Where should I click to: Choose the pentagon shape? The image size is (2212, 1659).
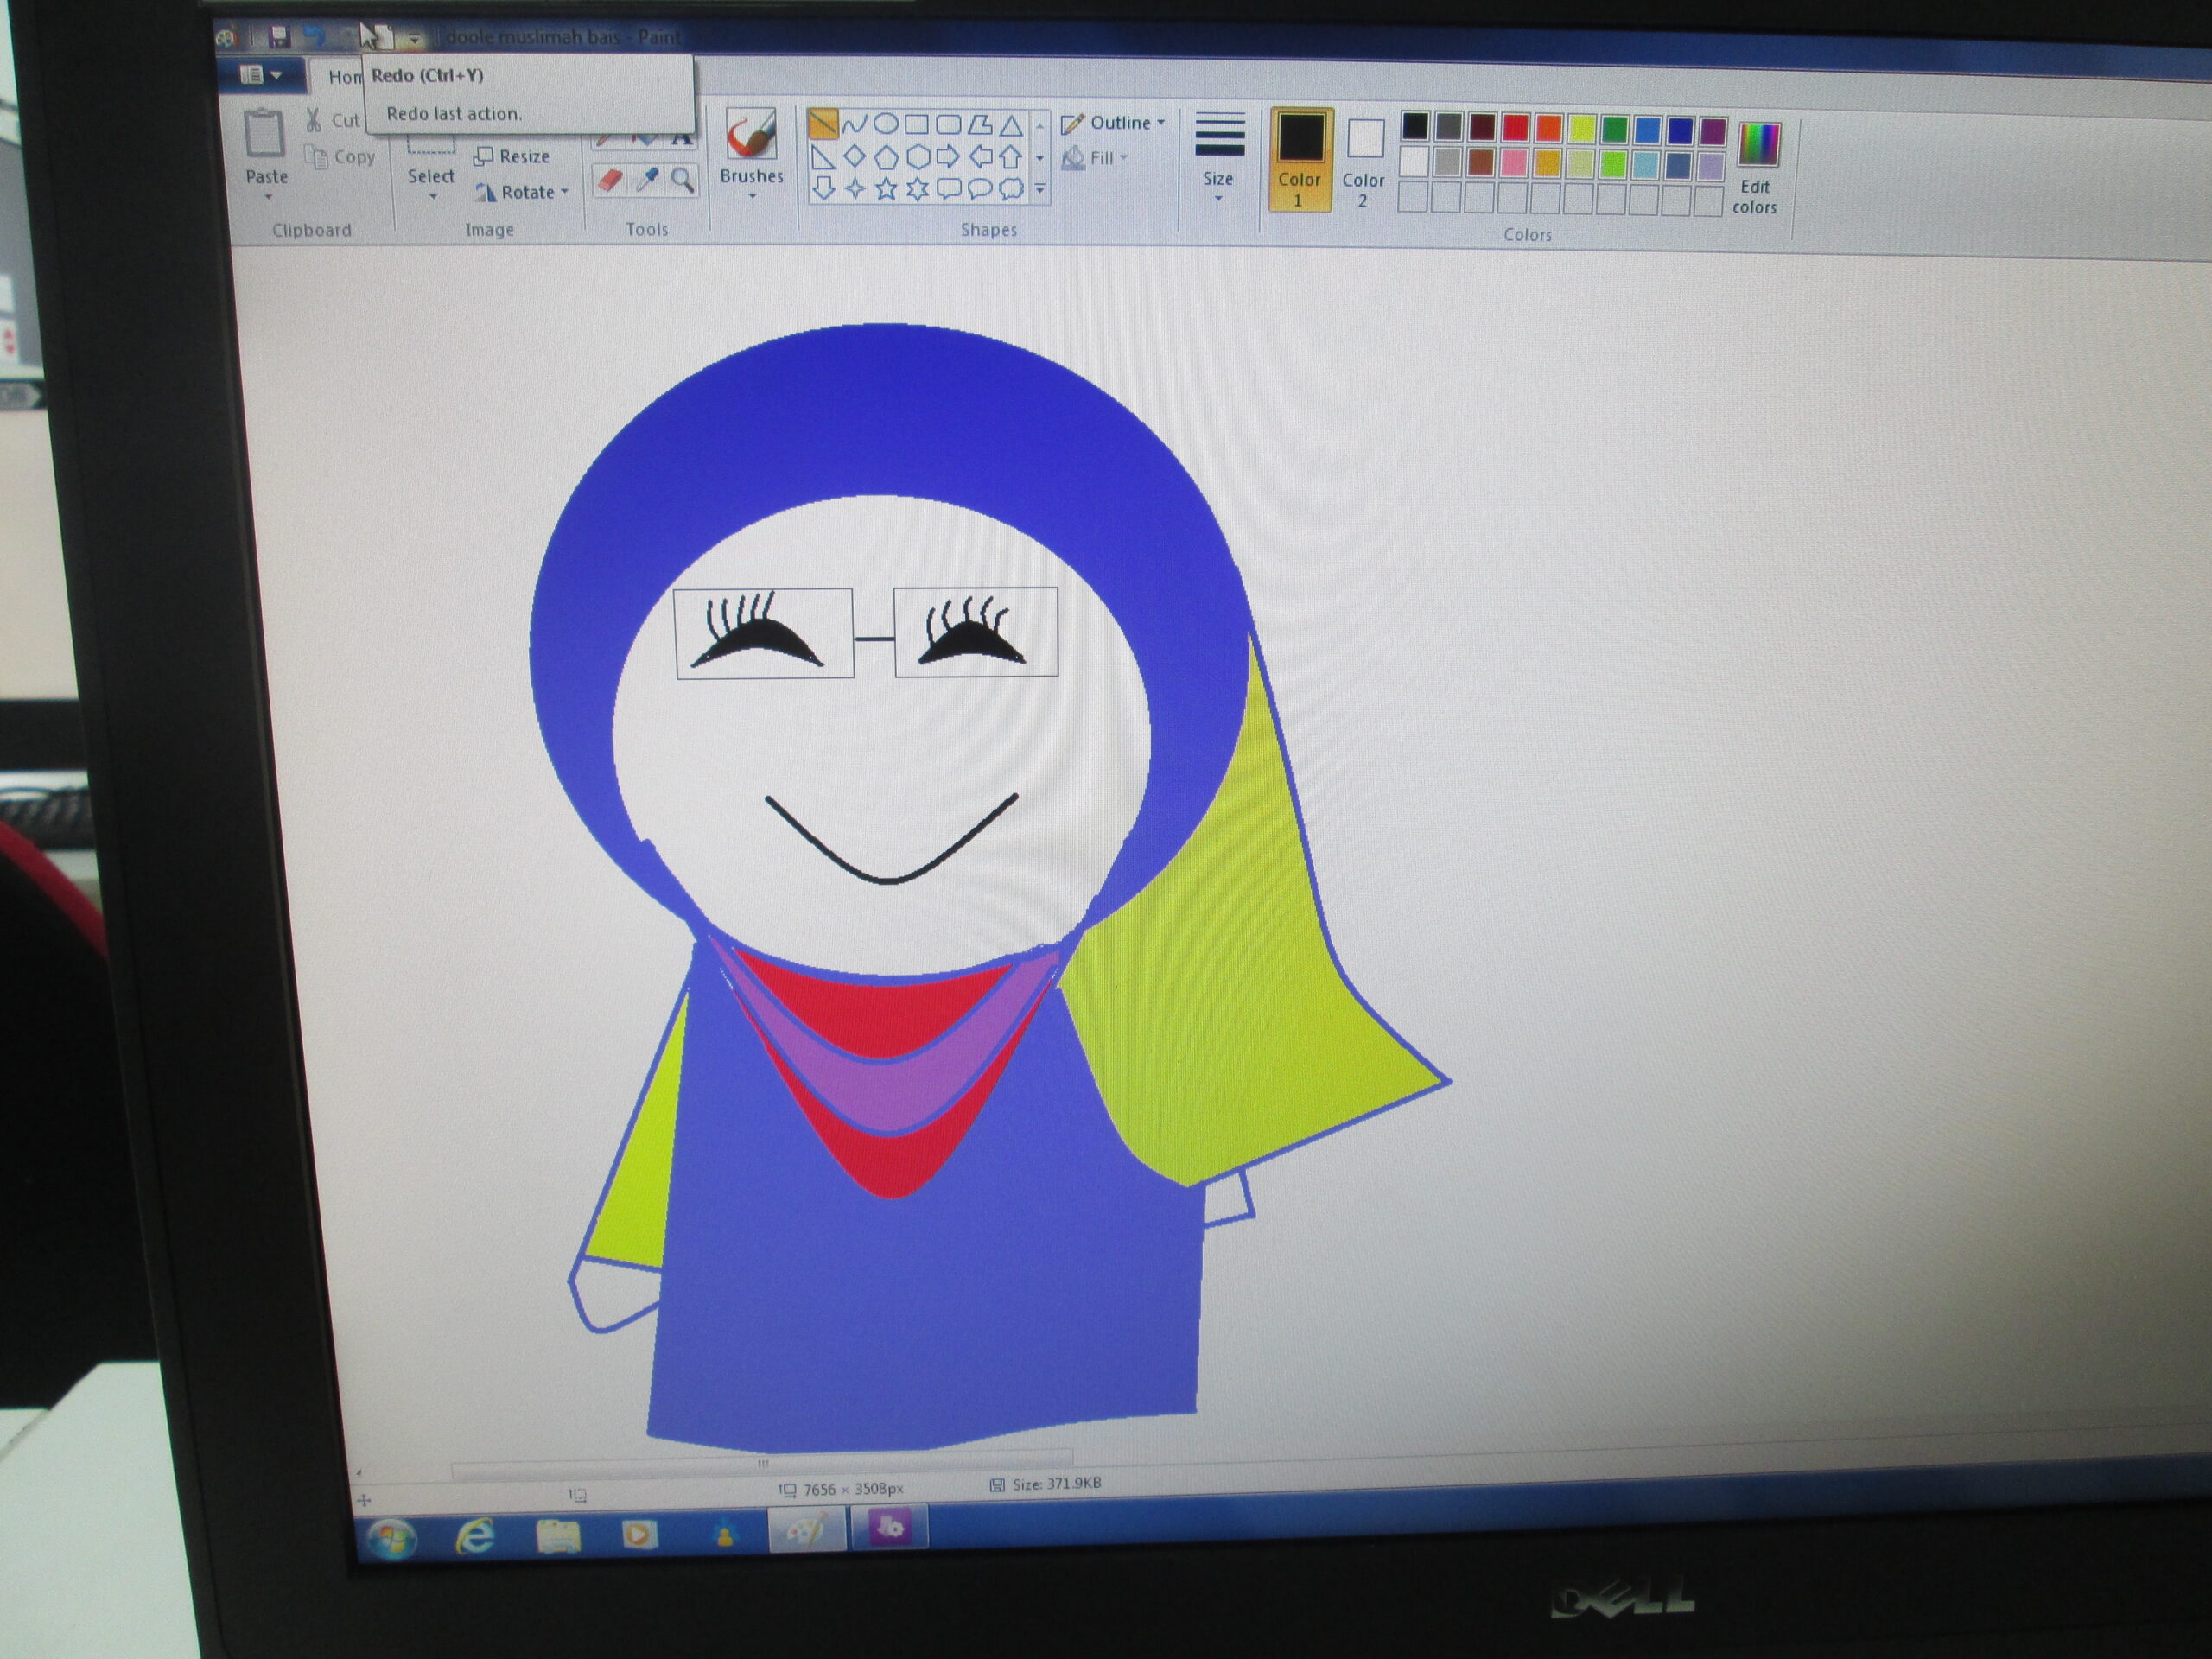point(886,157)
